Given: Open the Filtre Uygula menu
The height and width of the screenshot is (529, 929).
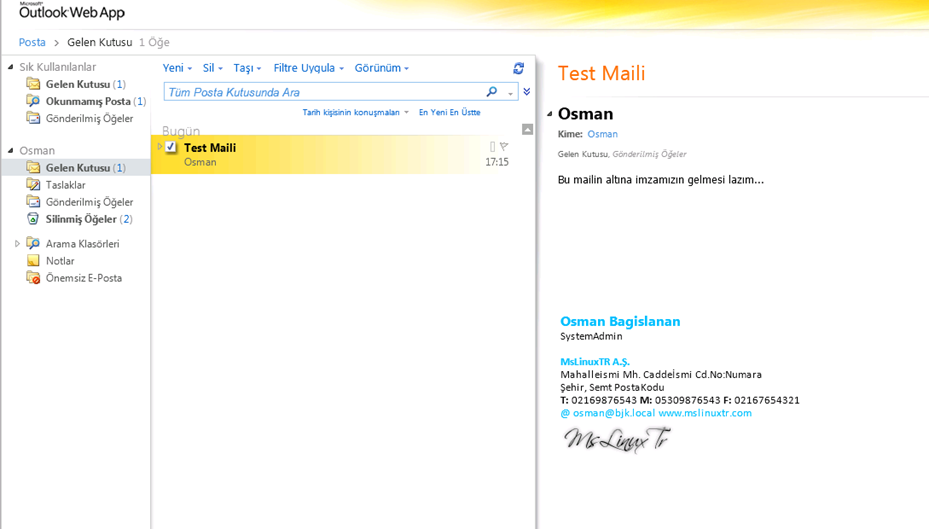Looking at the screenshot, I should tap(309, 68).
